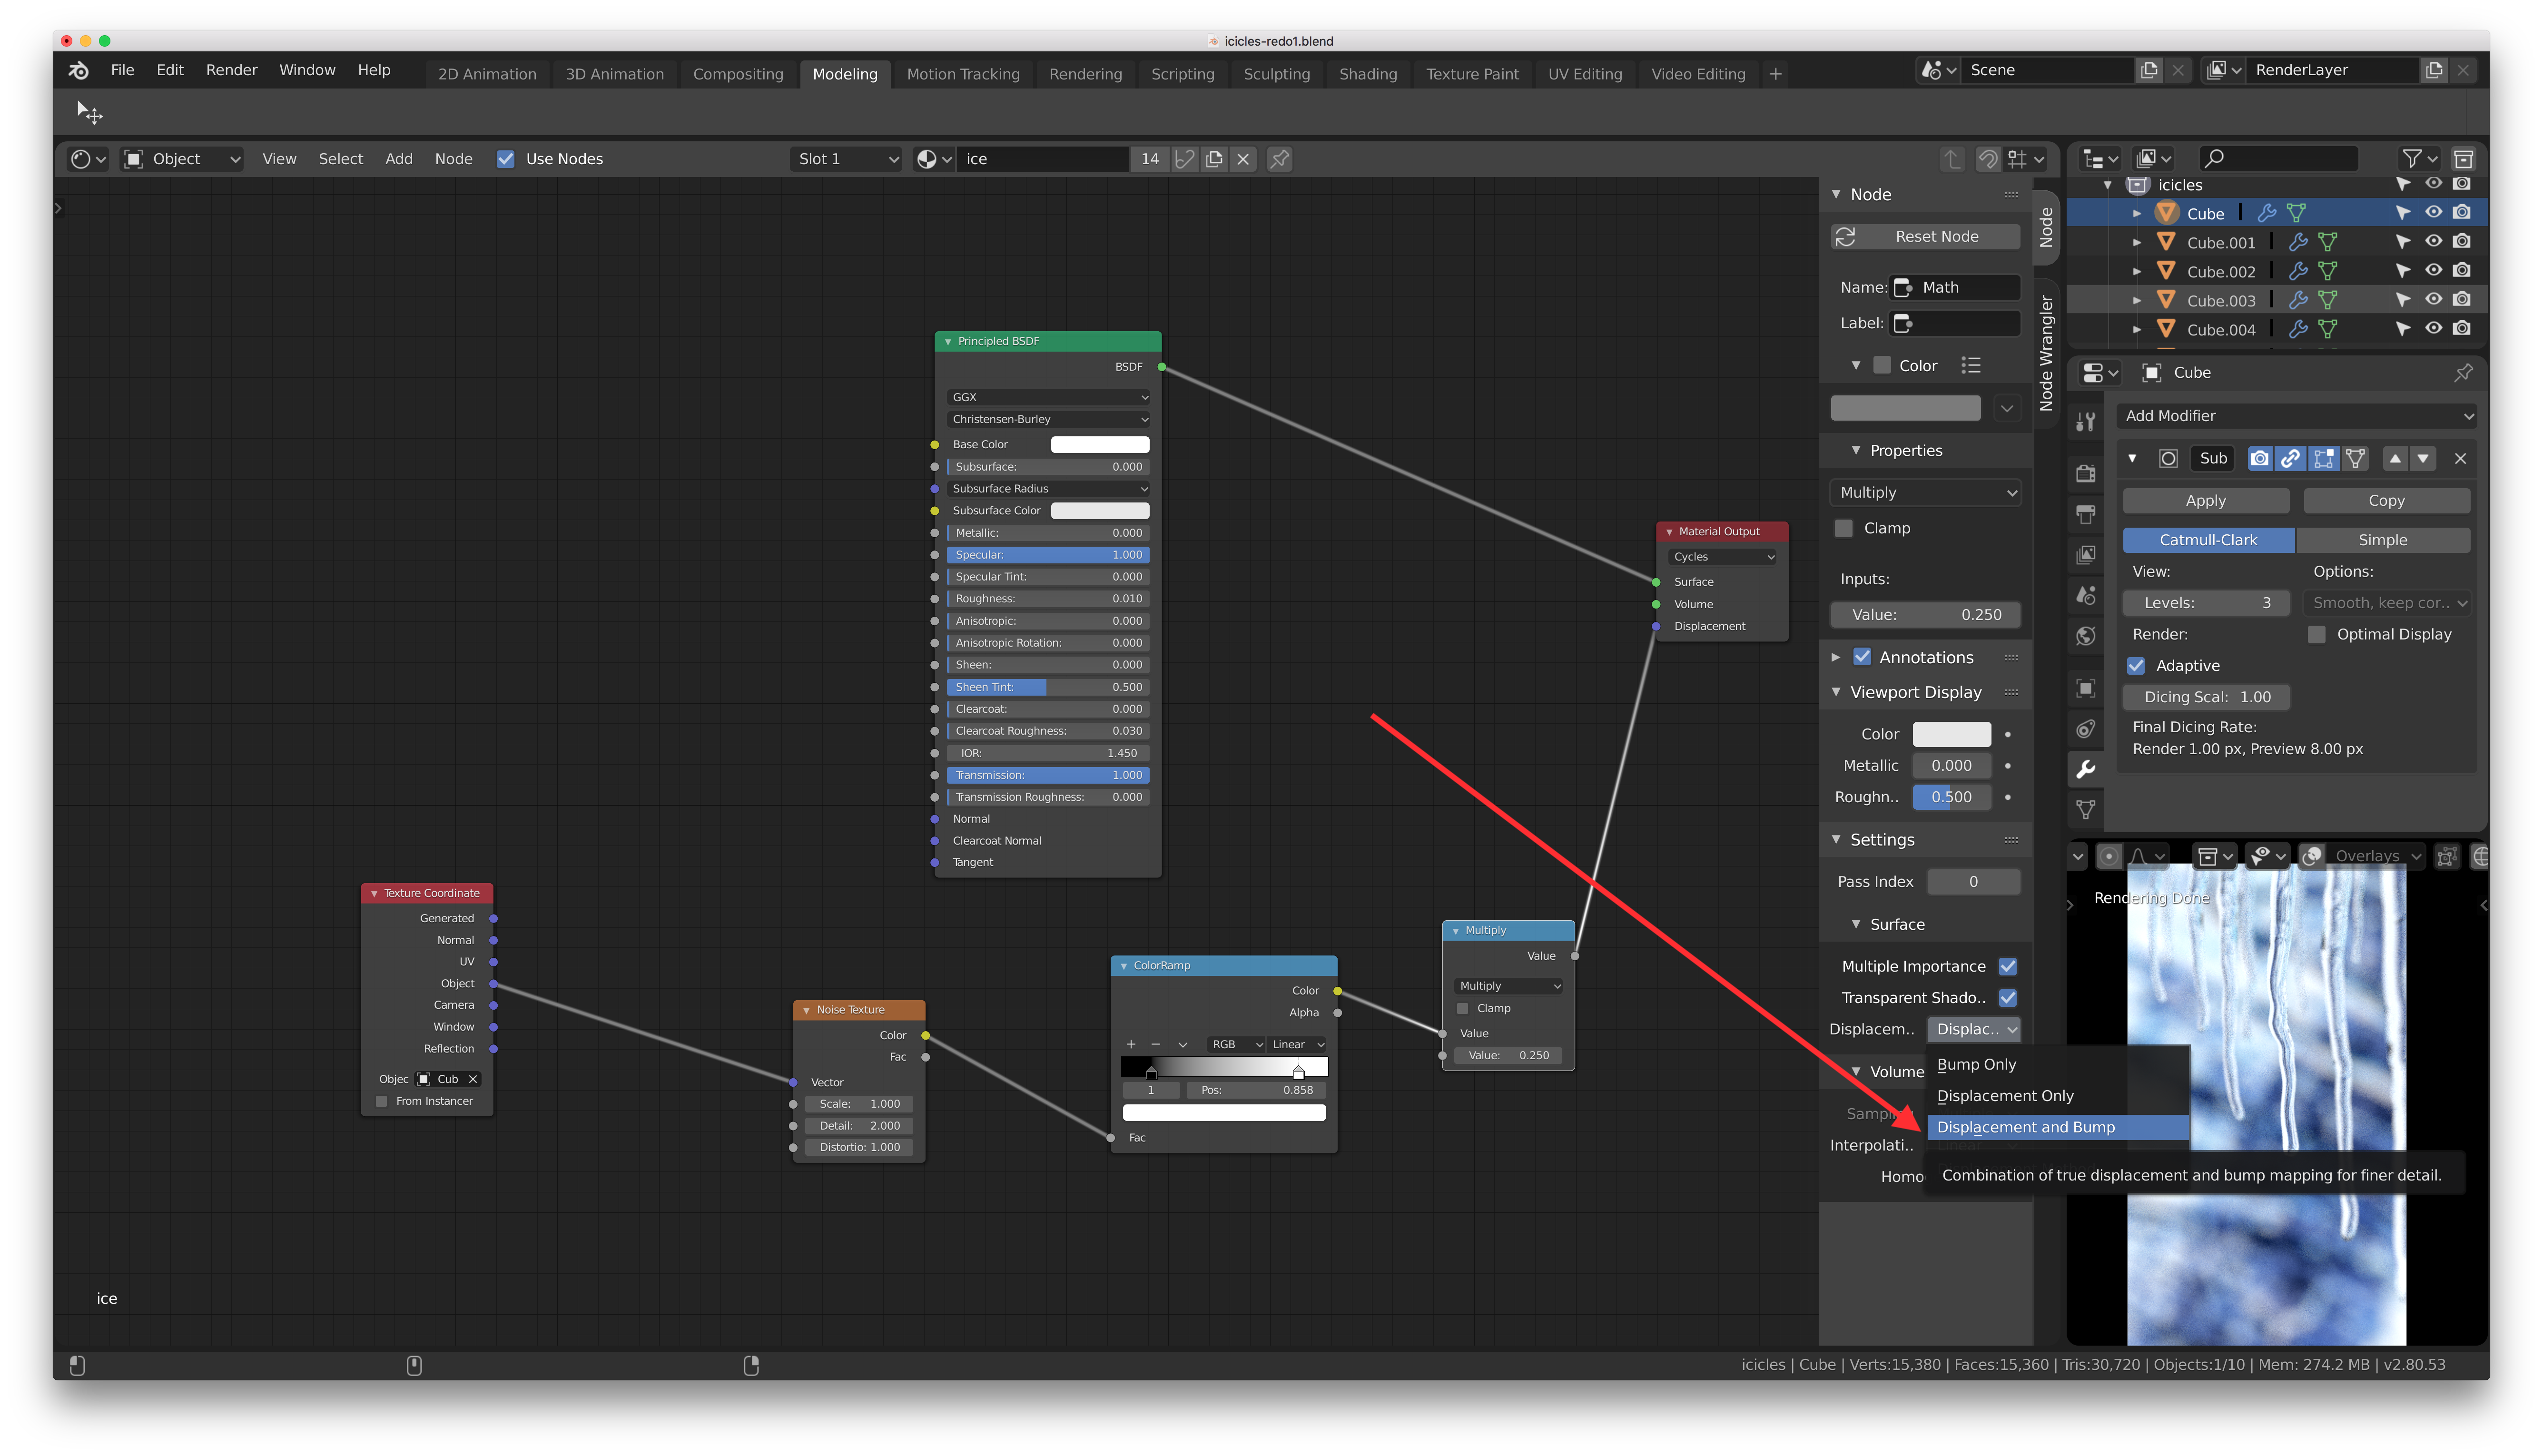Click the Viewport Display Color swatch
The image size is (2543, 1456).
point(1951,734)
